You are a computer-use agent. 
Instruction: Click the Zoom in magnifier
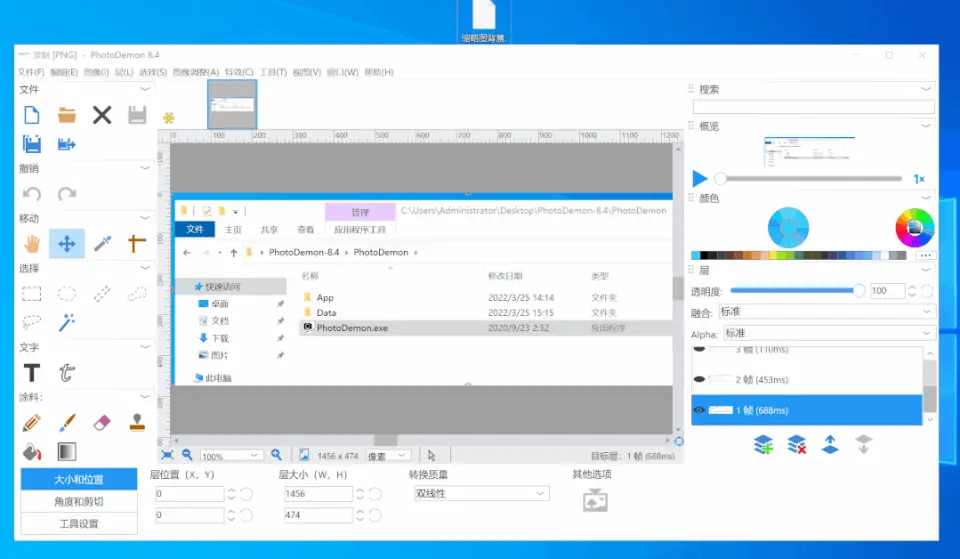(276, 454)
